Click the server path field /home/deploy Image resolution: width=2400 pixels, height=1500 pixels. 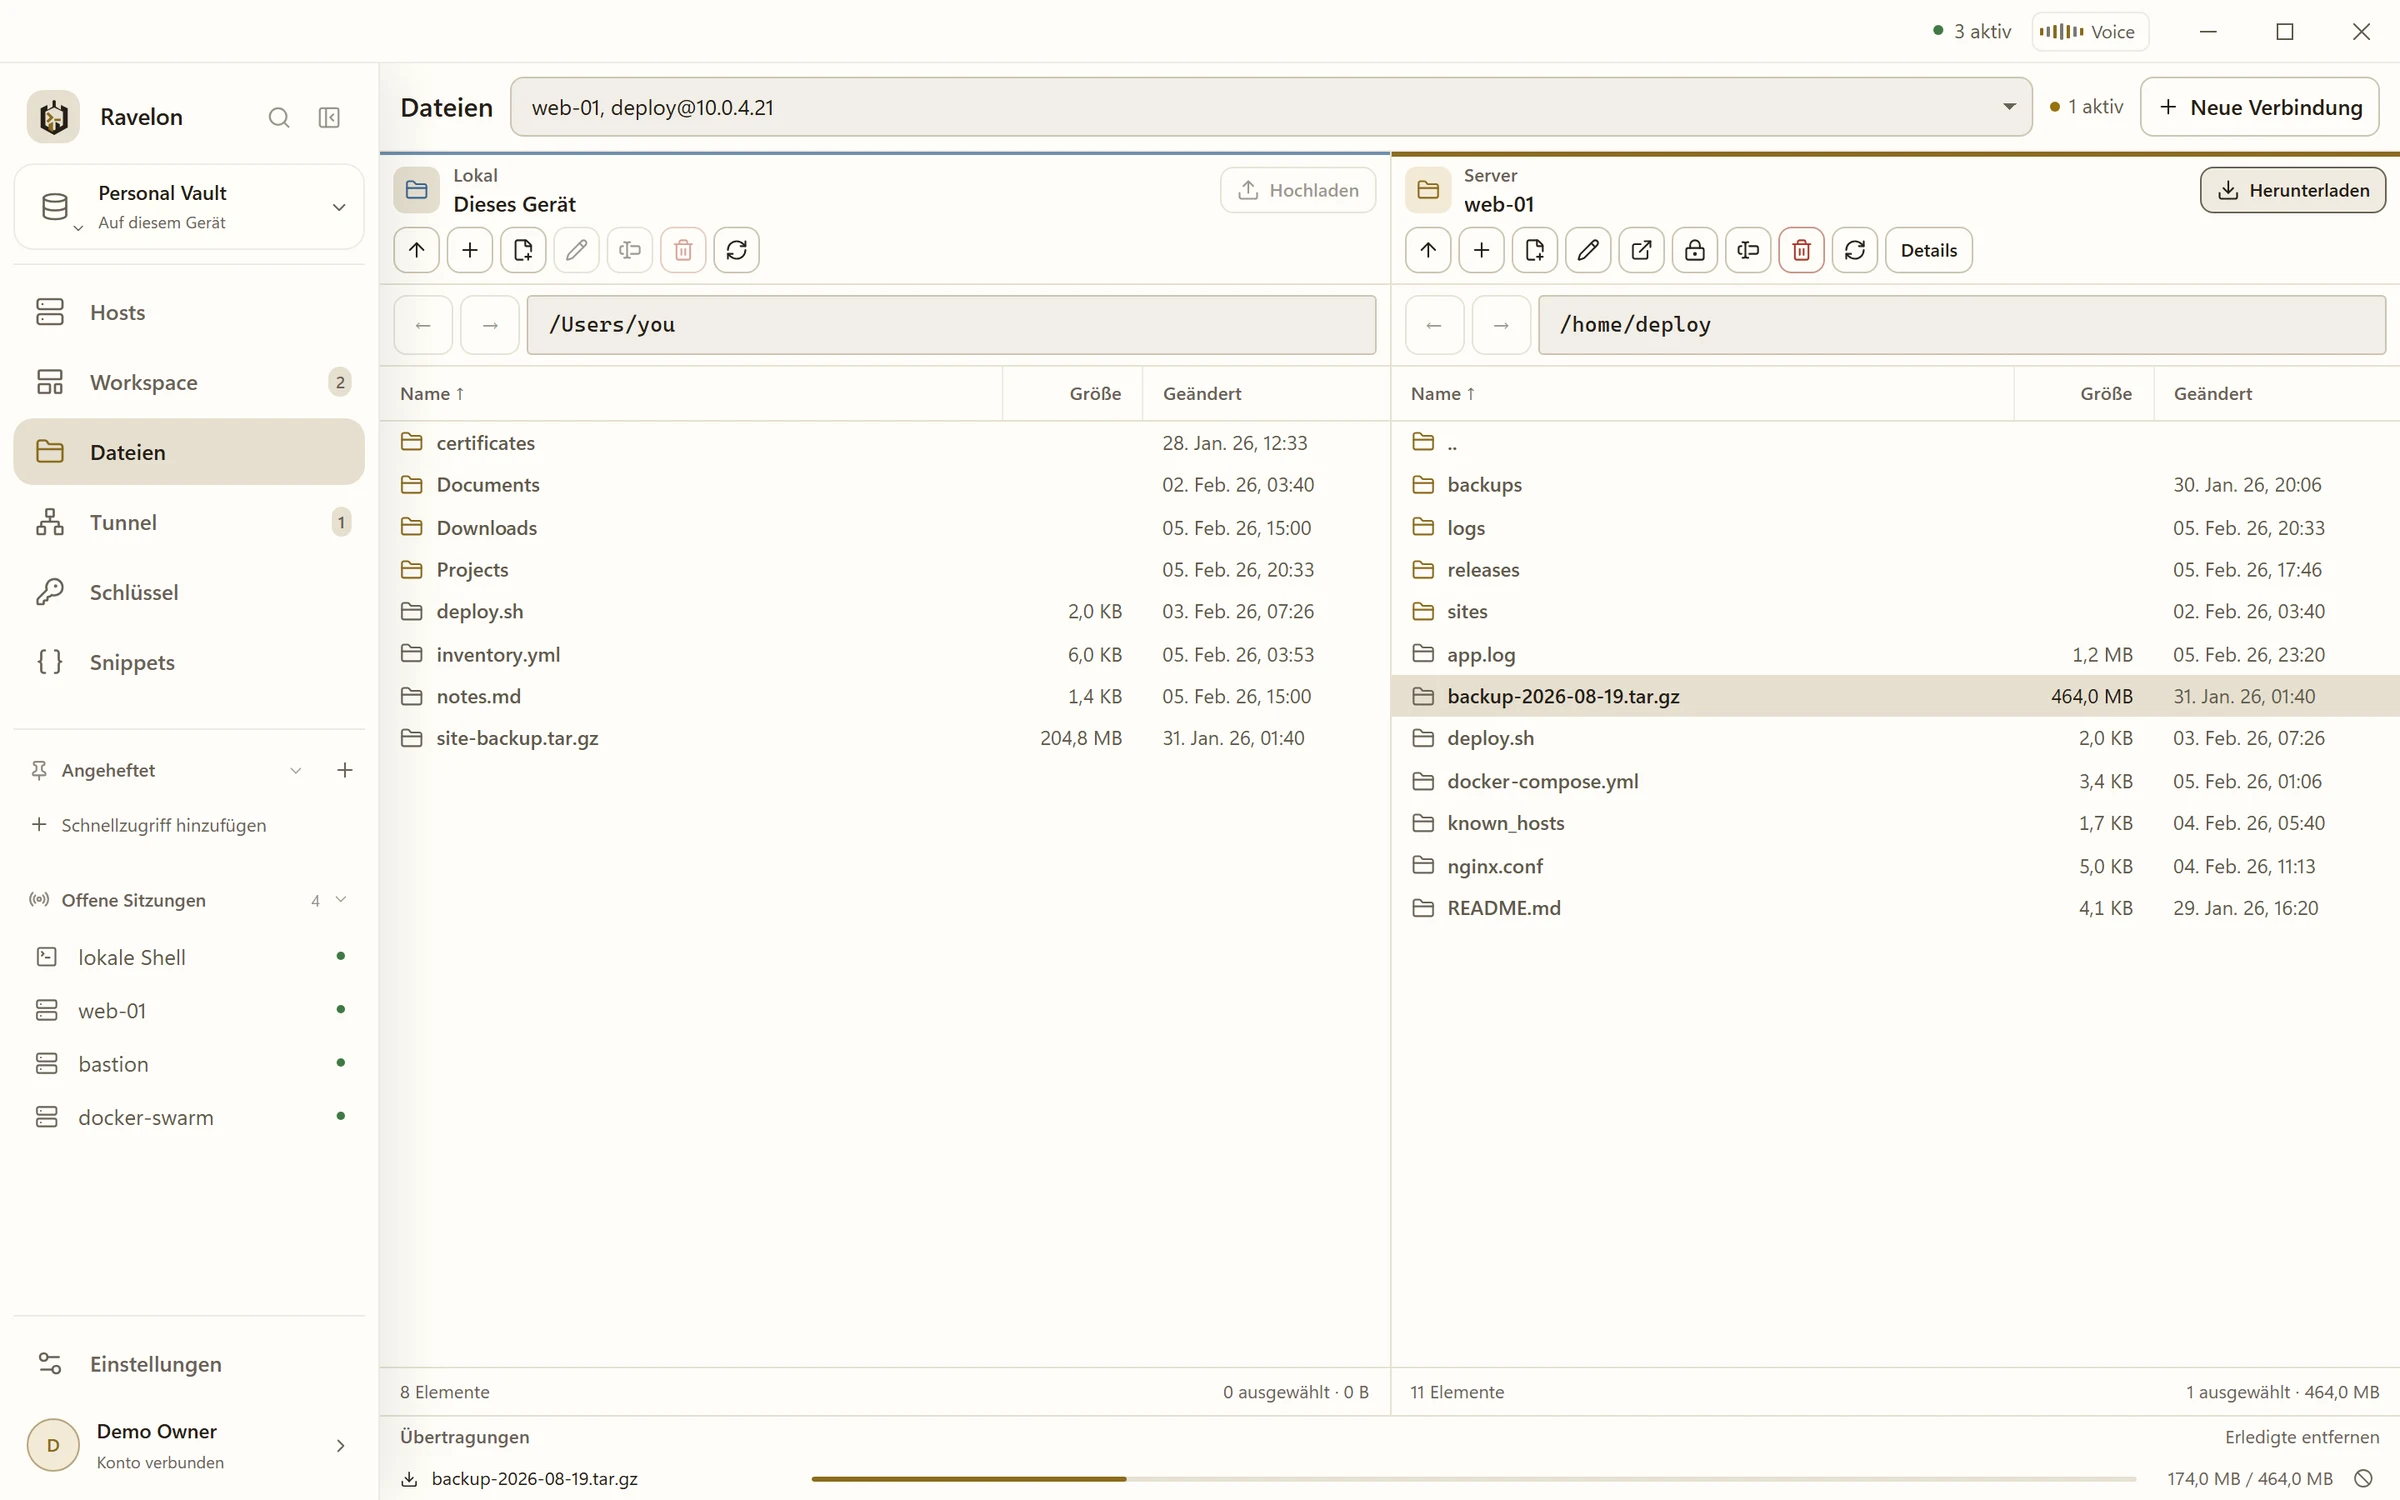[1962, 324]
